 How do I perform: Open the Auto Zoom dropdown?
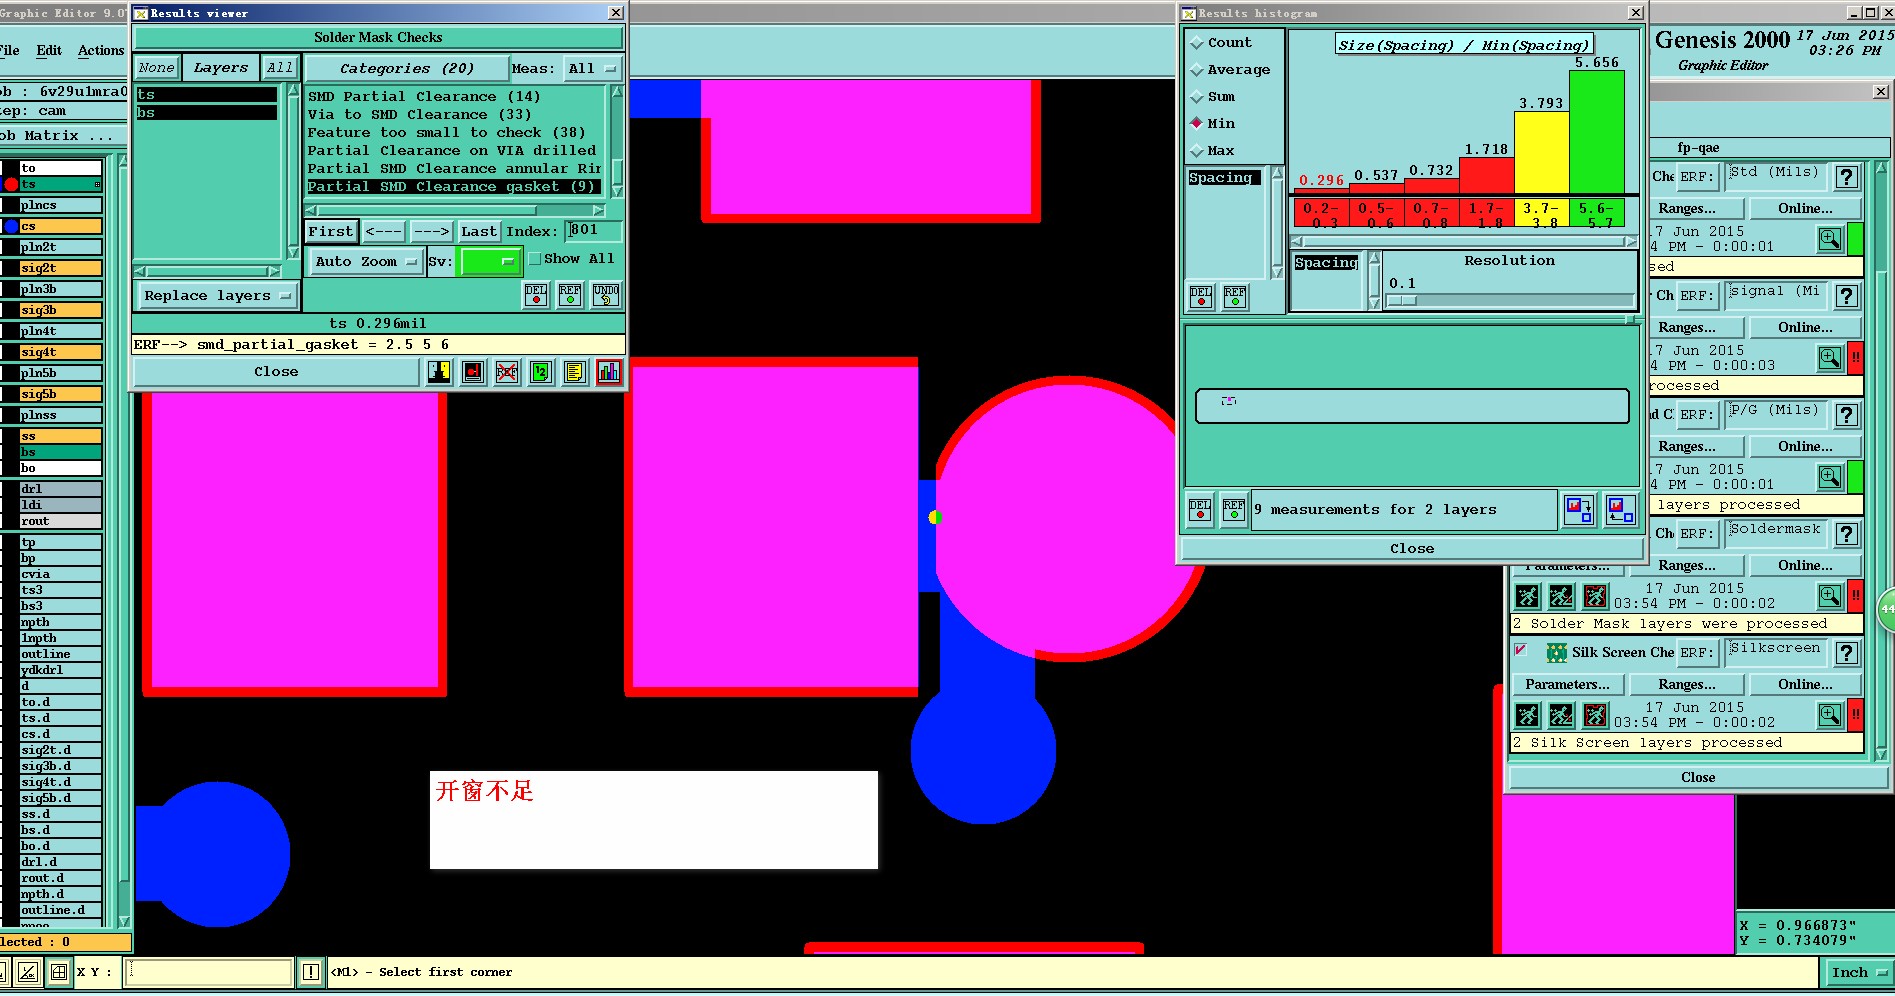pyautogui.click(x=365, y=262)
